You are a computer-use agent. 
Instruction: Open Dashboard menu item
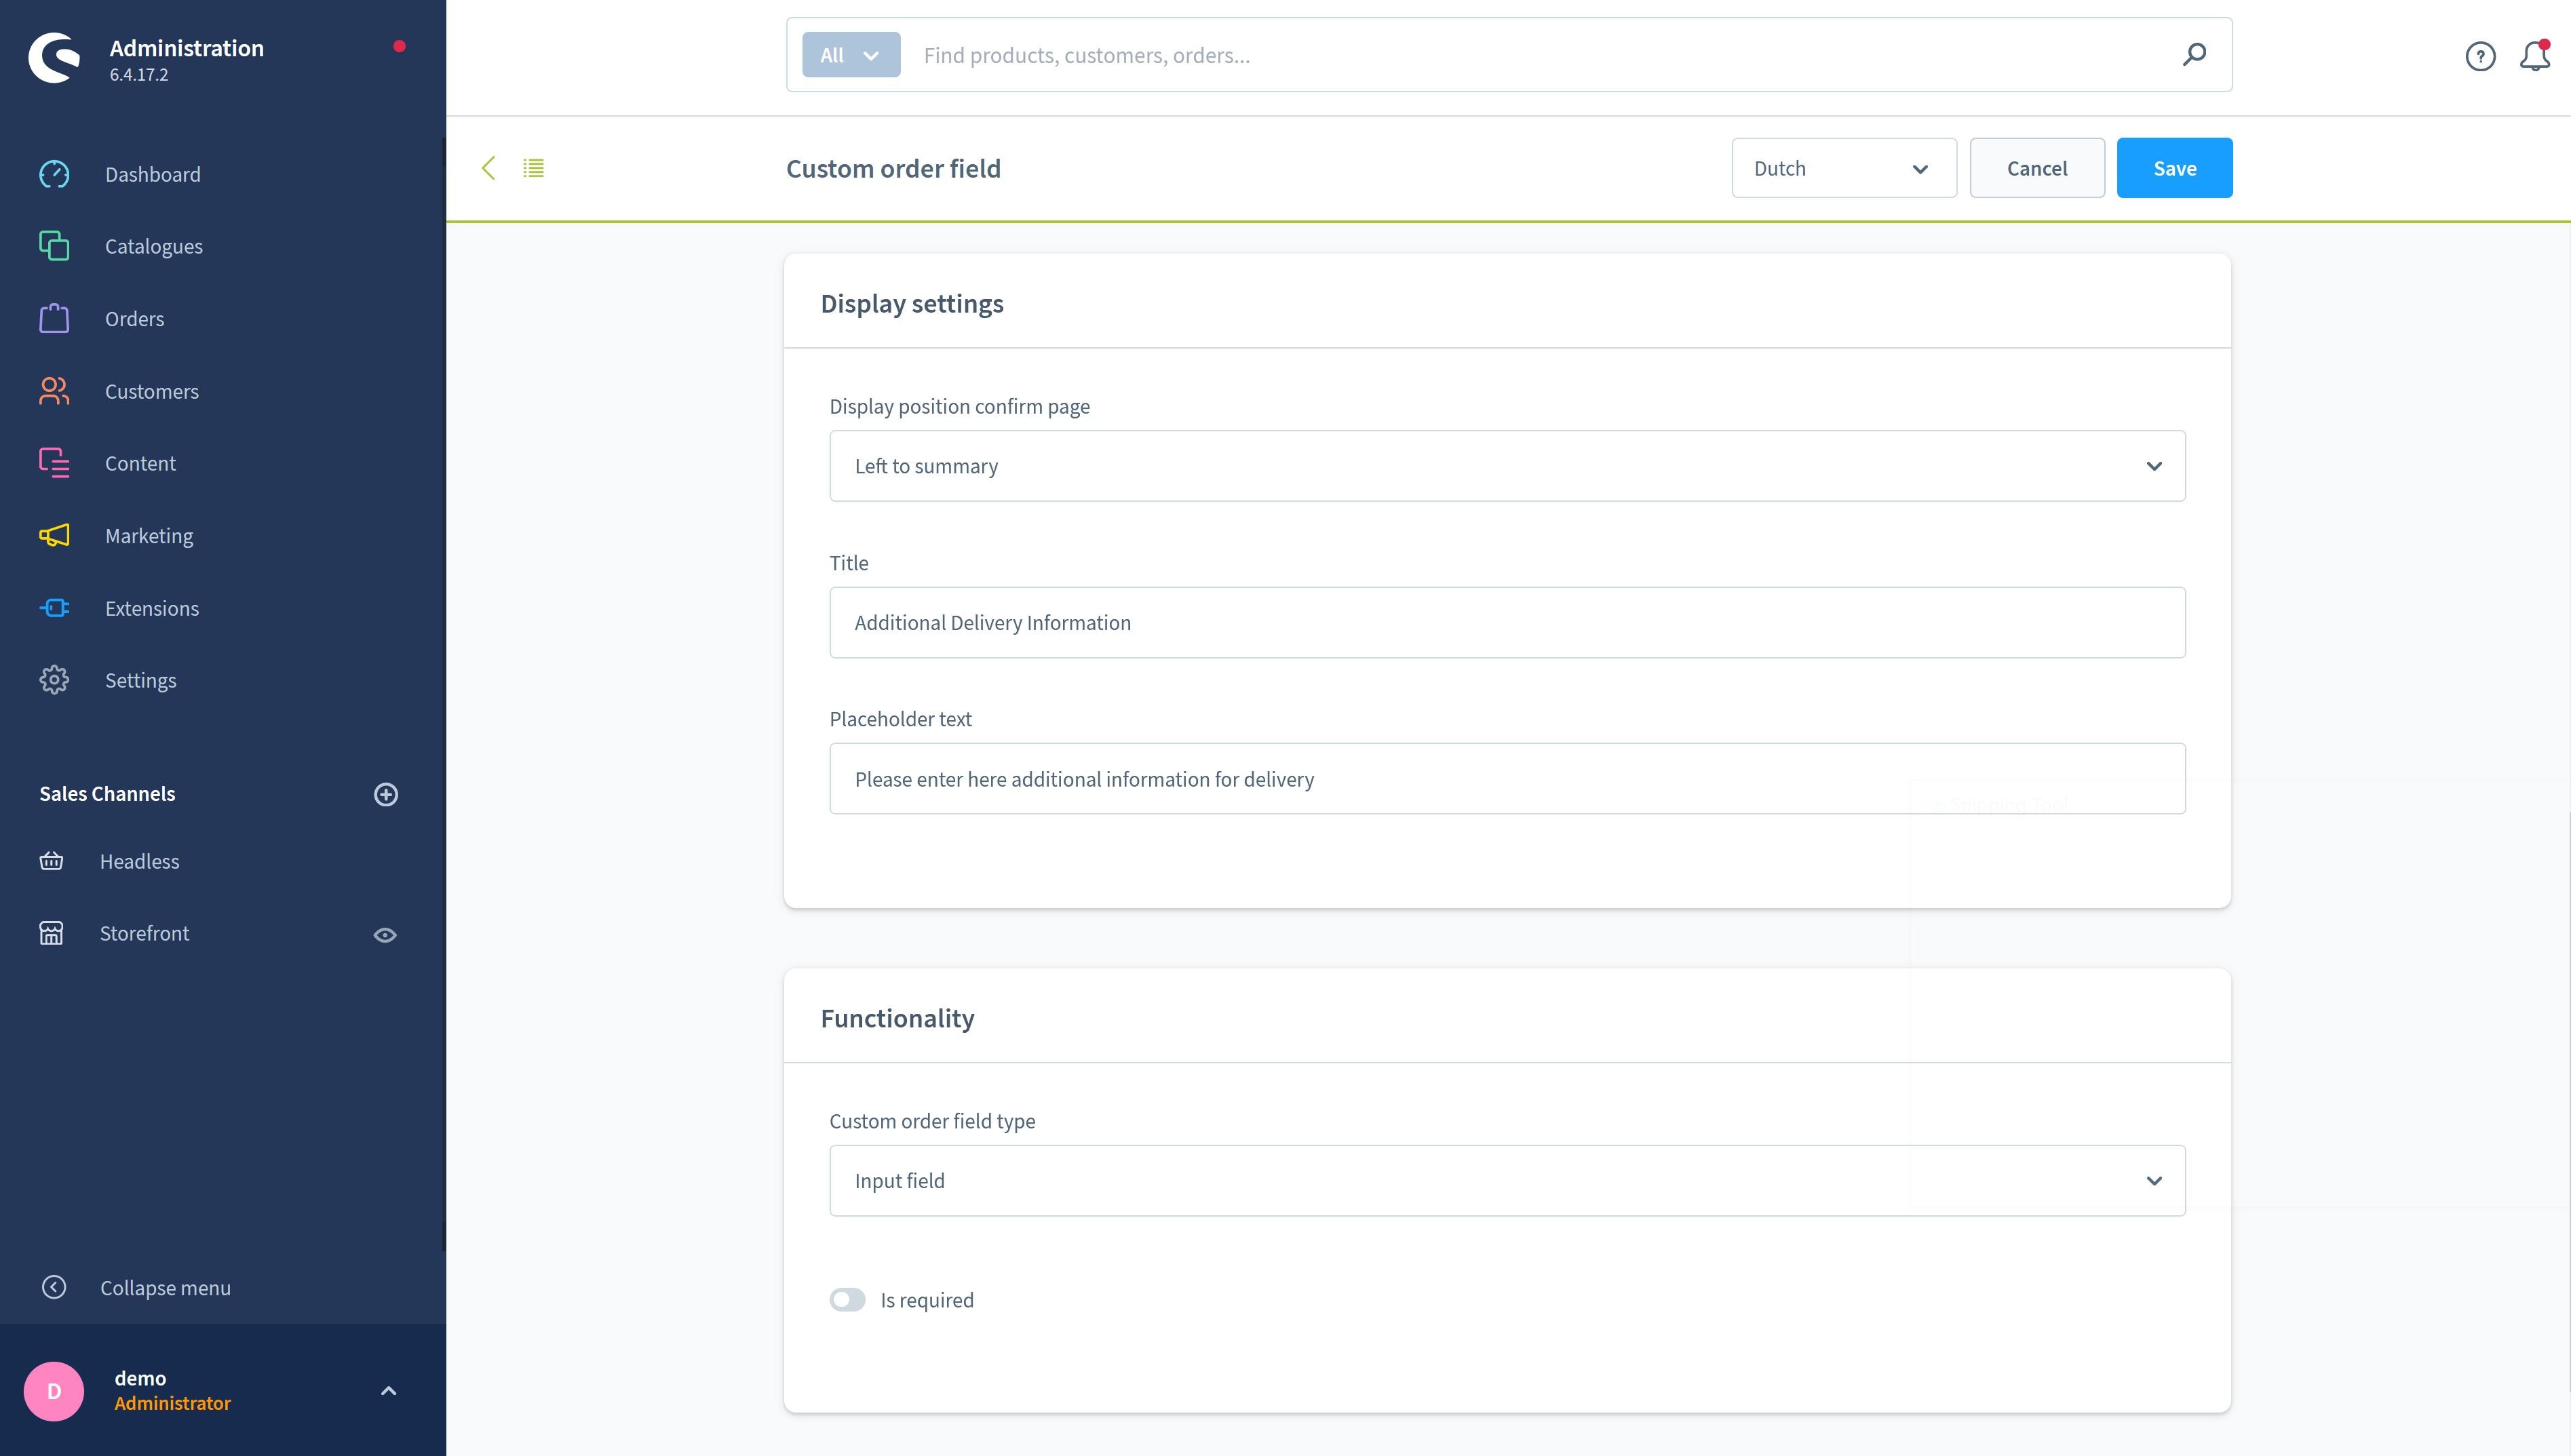(x=153, y=174)
